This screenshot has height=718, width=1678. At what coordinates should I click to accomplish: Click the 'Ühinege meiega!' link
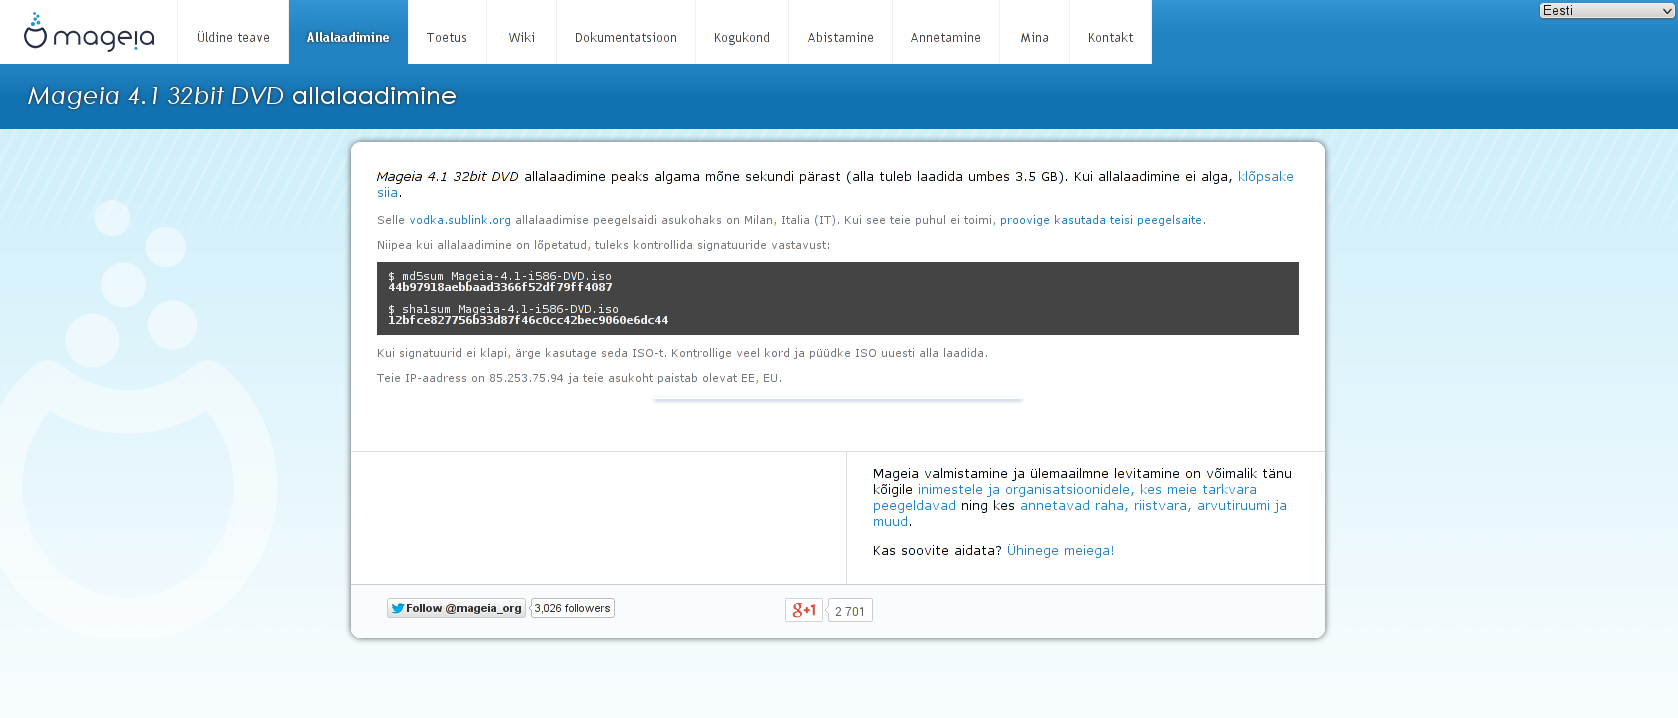[x=1060, y=551]
